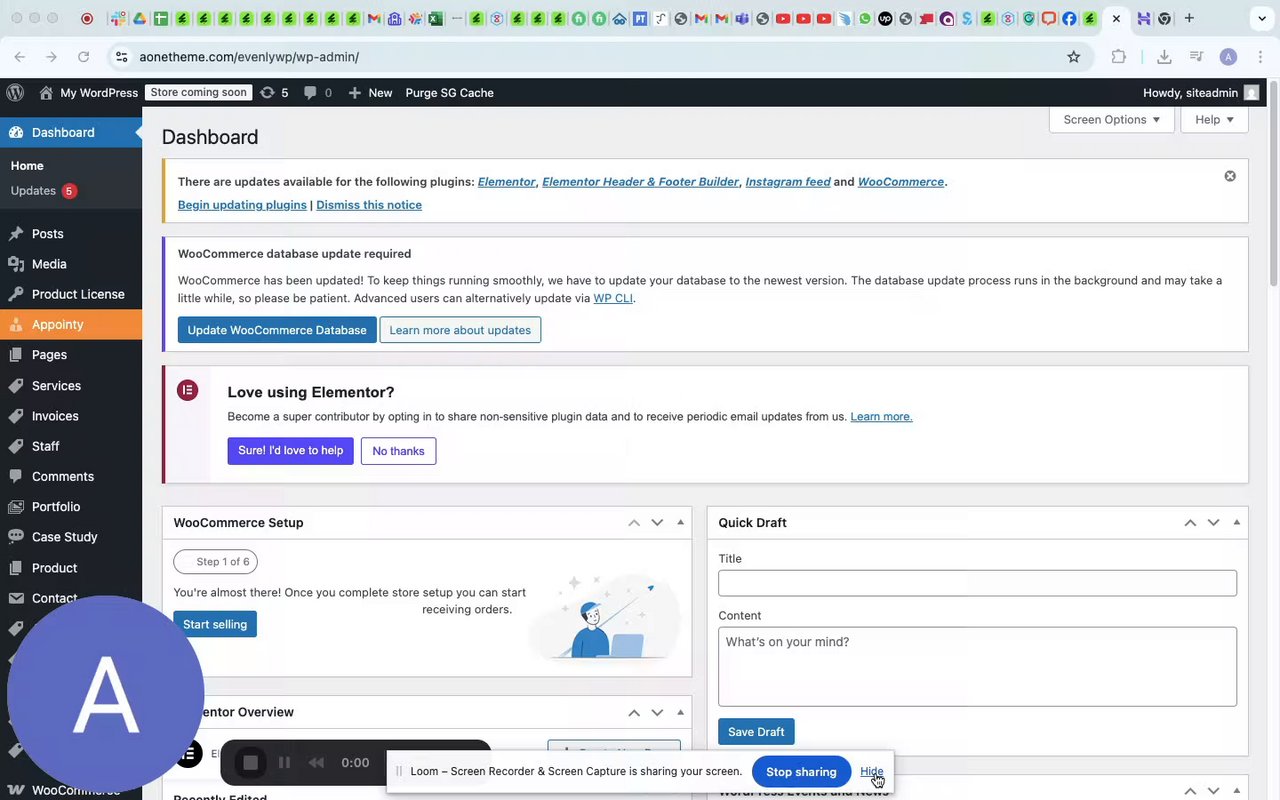Open Comments sidebar item
The height and width of the screenshot is (800, 1280).
[71, 476]
